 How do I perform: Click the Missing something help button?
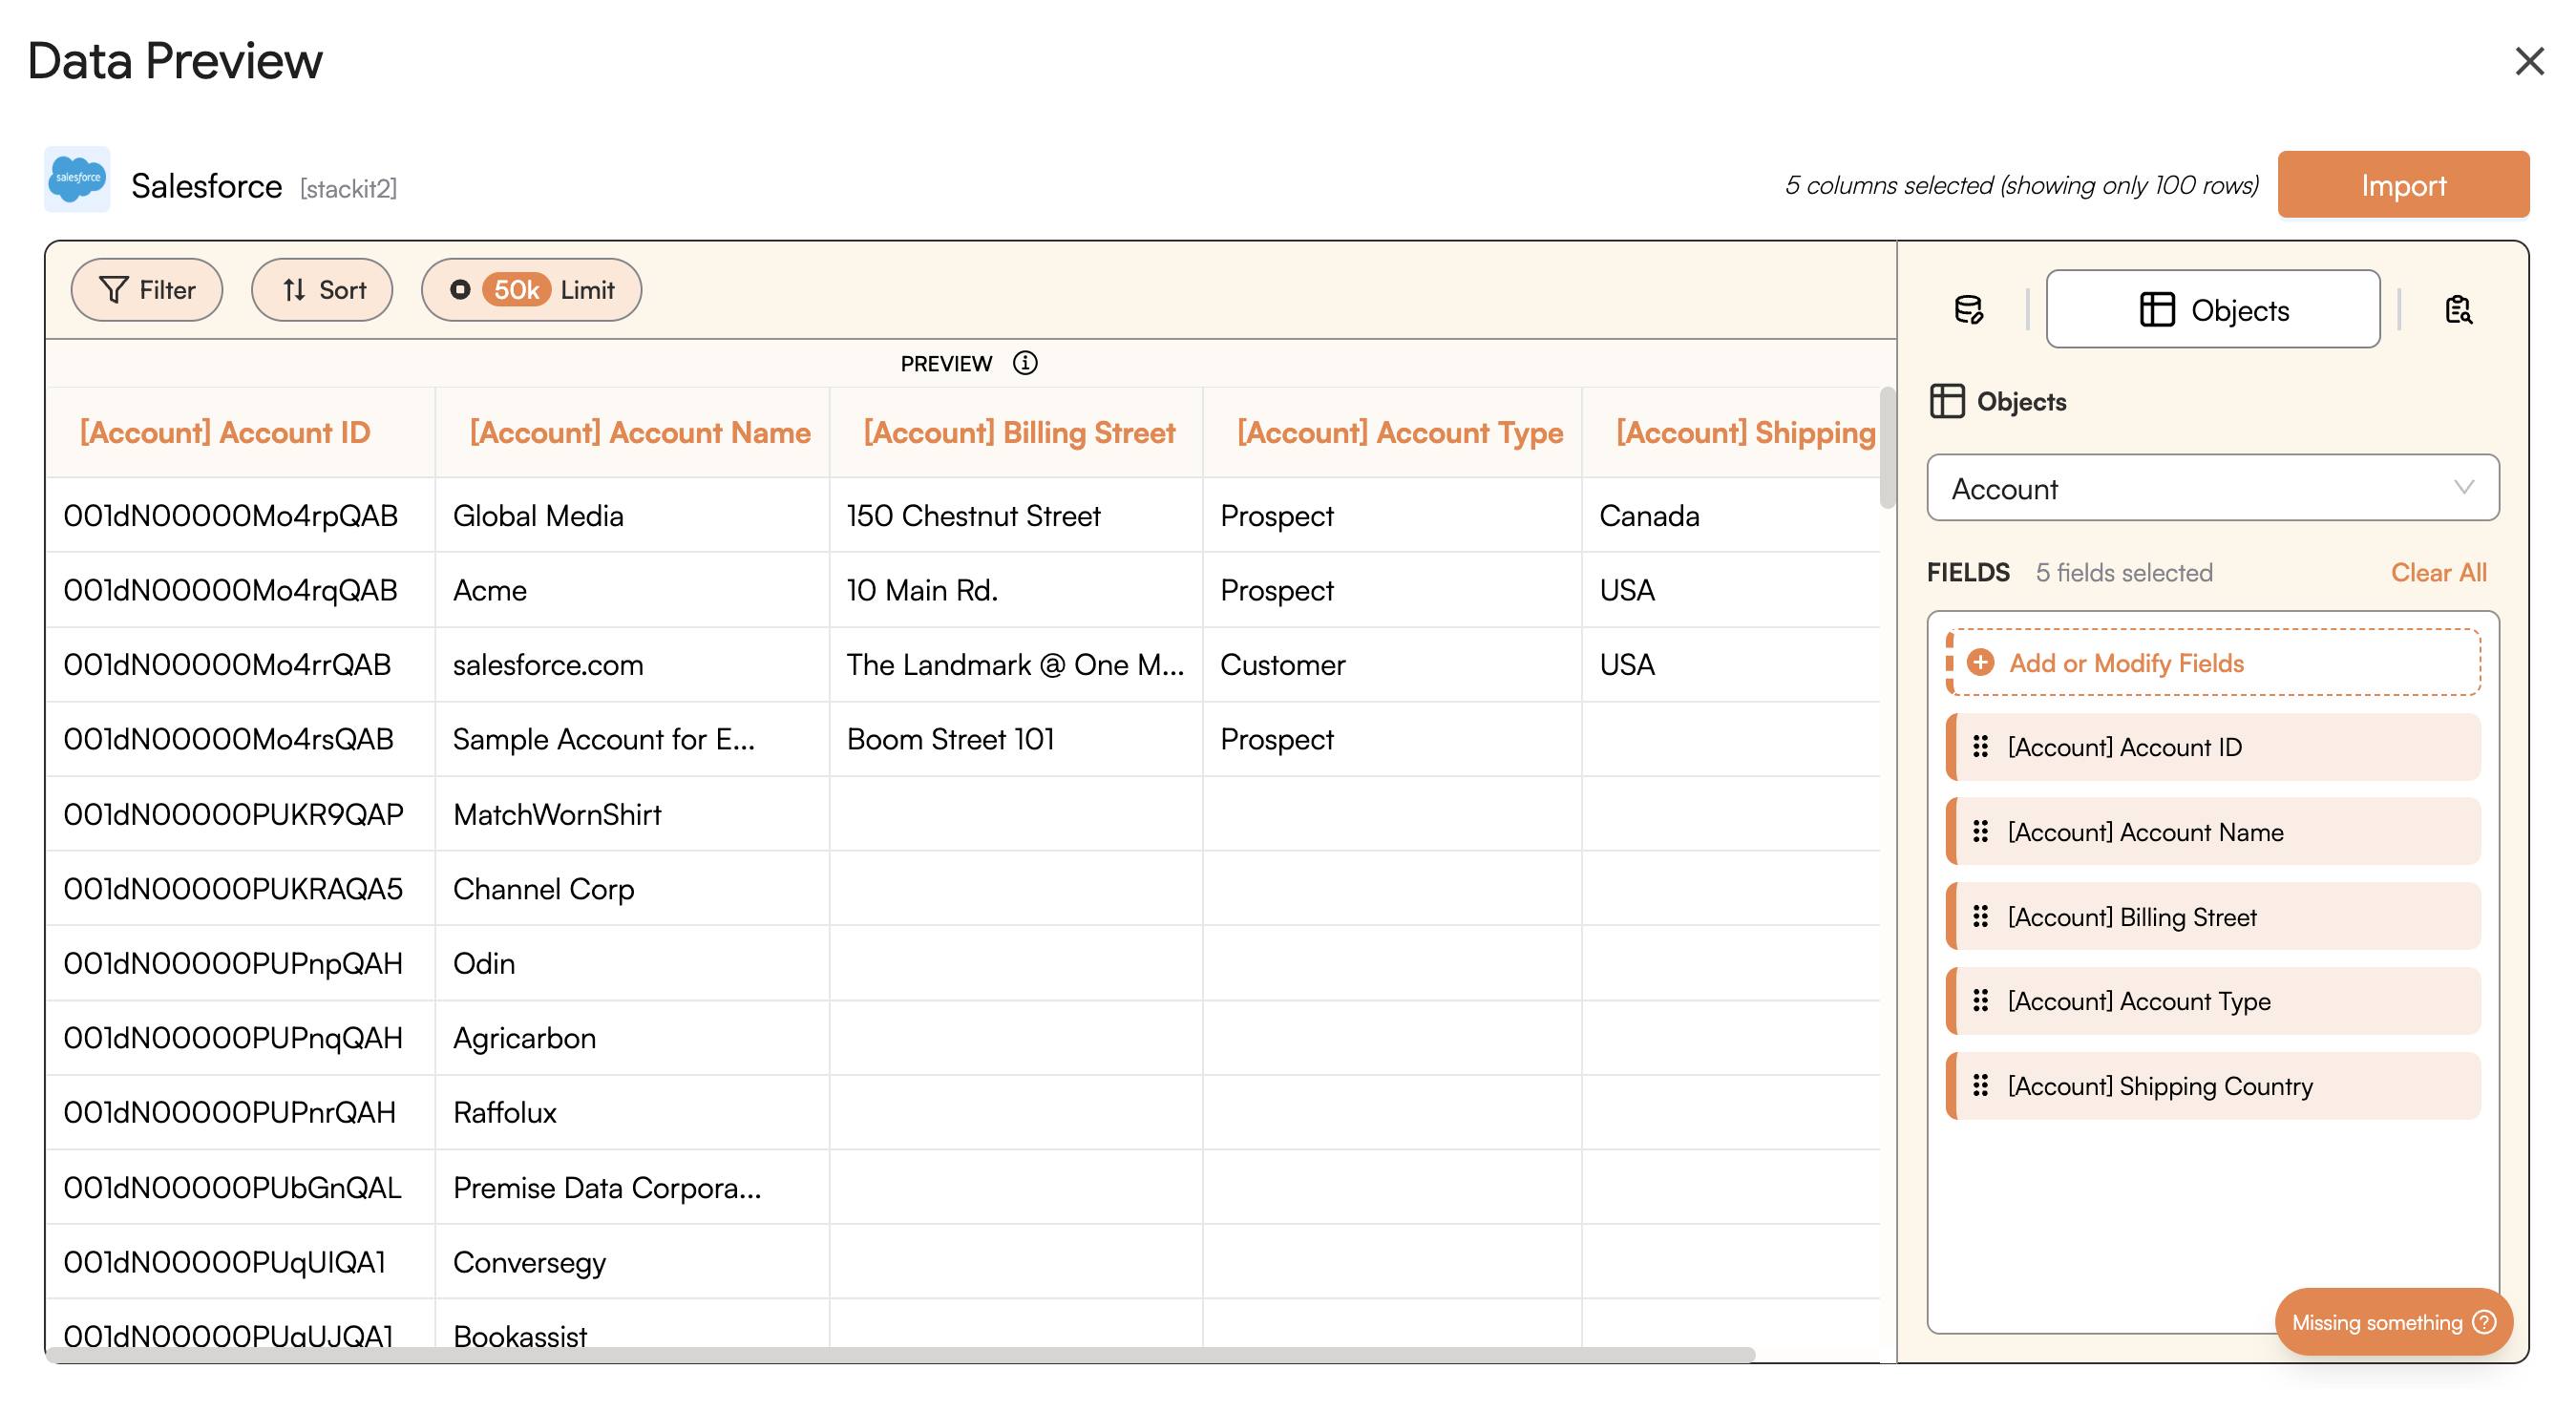2392,1322
